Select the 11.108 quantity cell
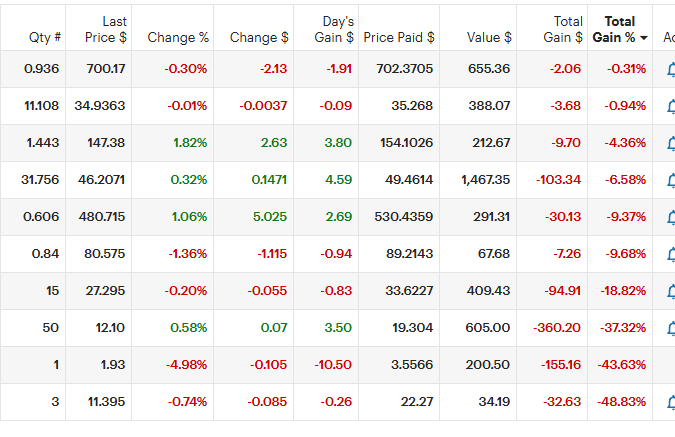The image size is (675, 437). click(x=33, y=106)
